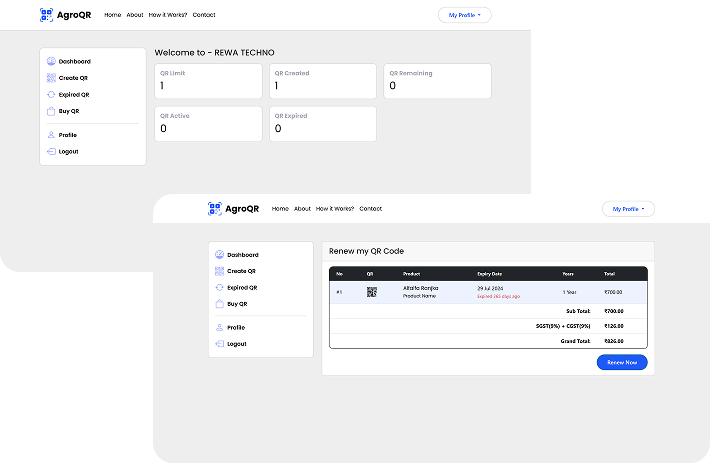Click the Expired QR icon in the lower window sidebar

coord(219,287)
